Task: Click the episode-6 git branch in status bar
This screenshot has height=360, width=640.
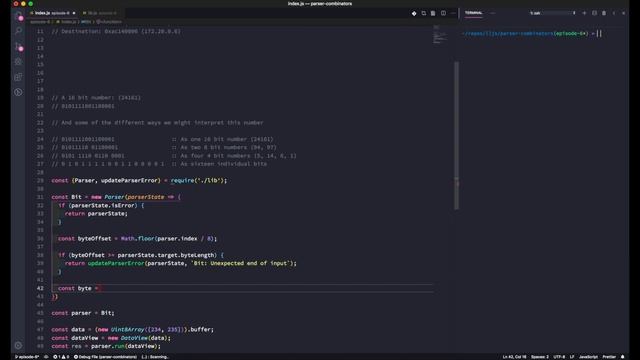Action: [27, 357]
